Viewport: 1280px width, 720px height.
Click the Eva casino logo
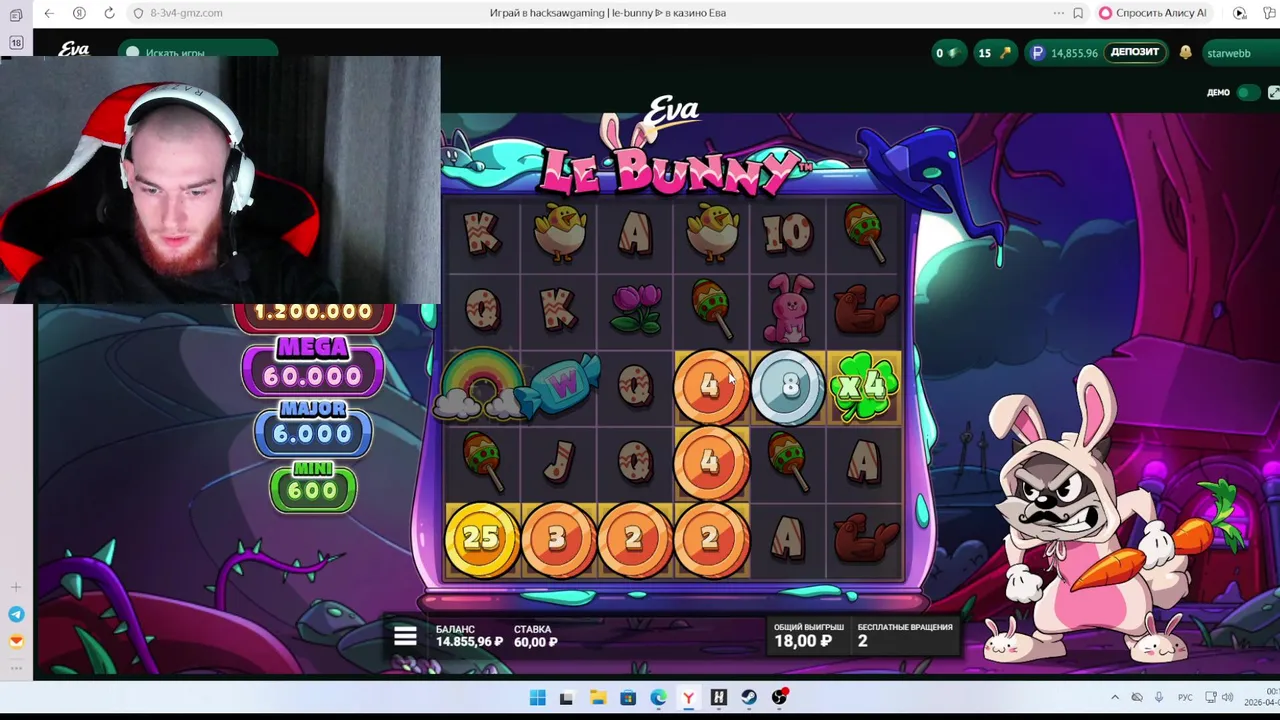tap(74, 48)
